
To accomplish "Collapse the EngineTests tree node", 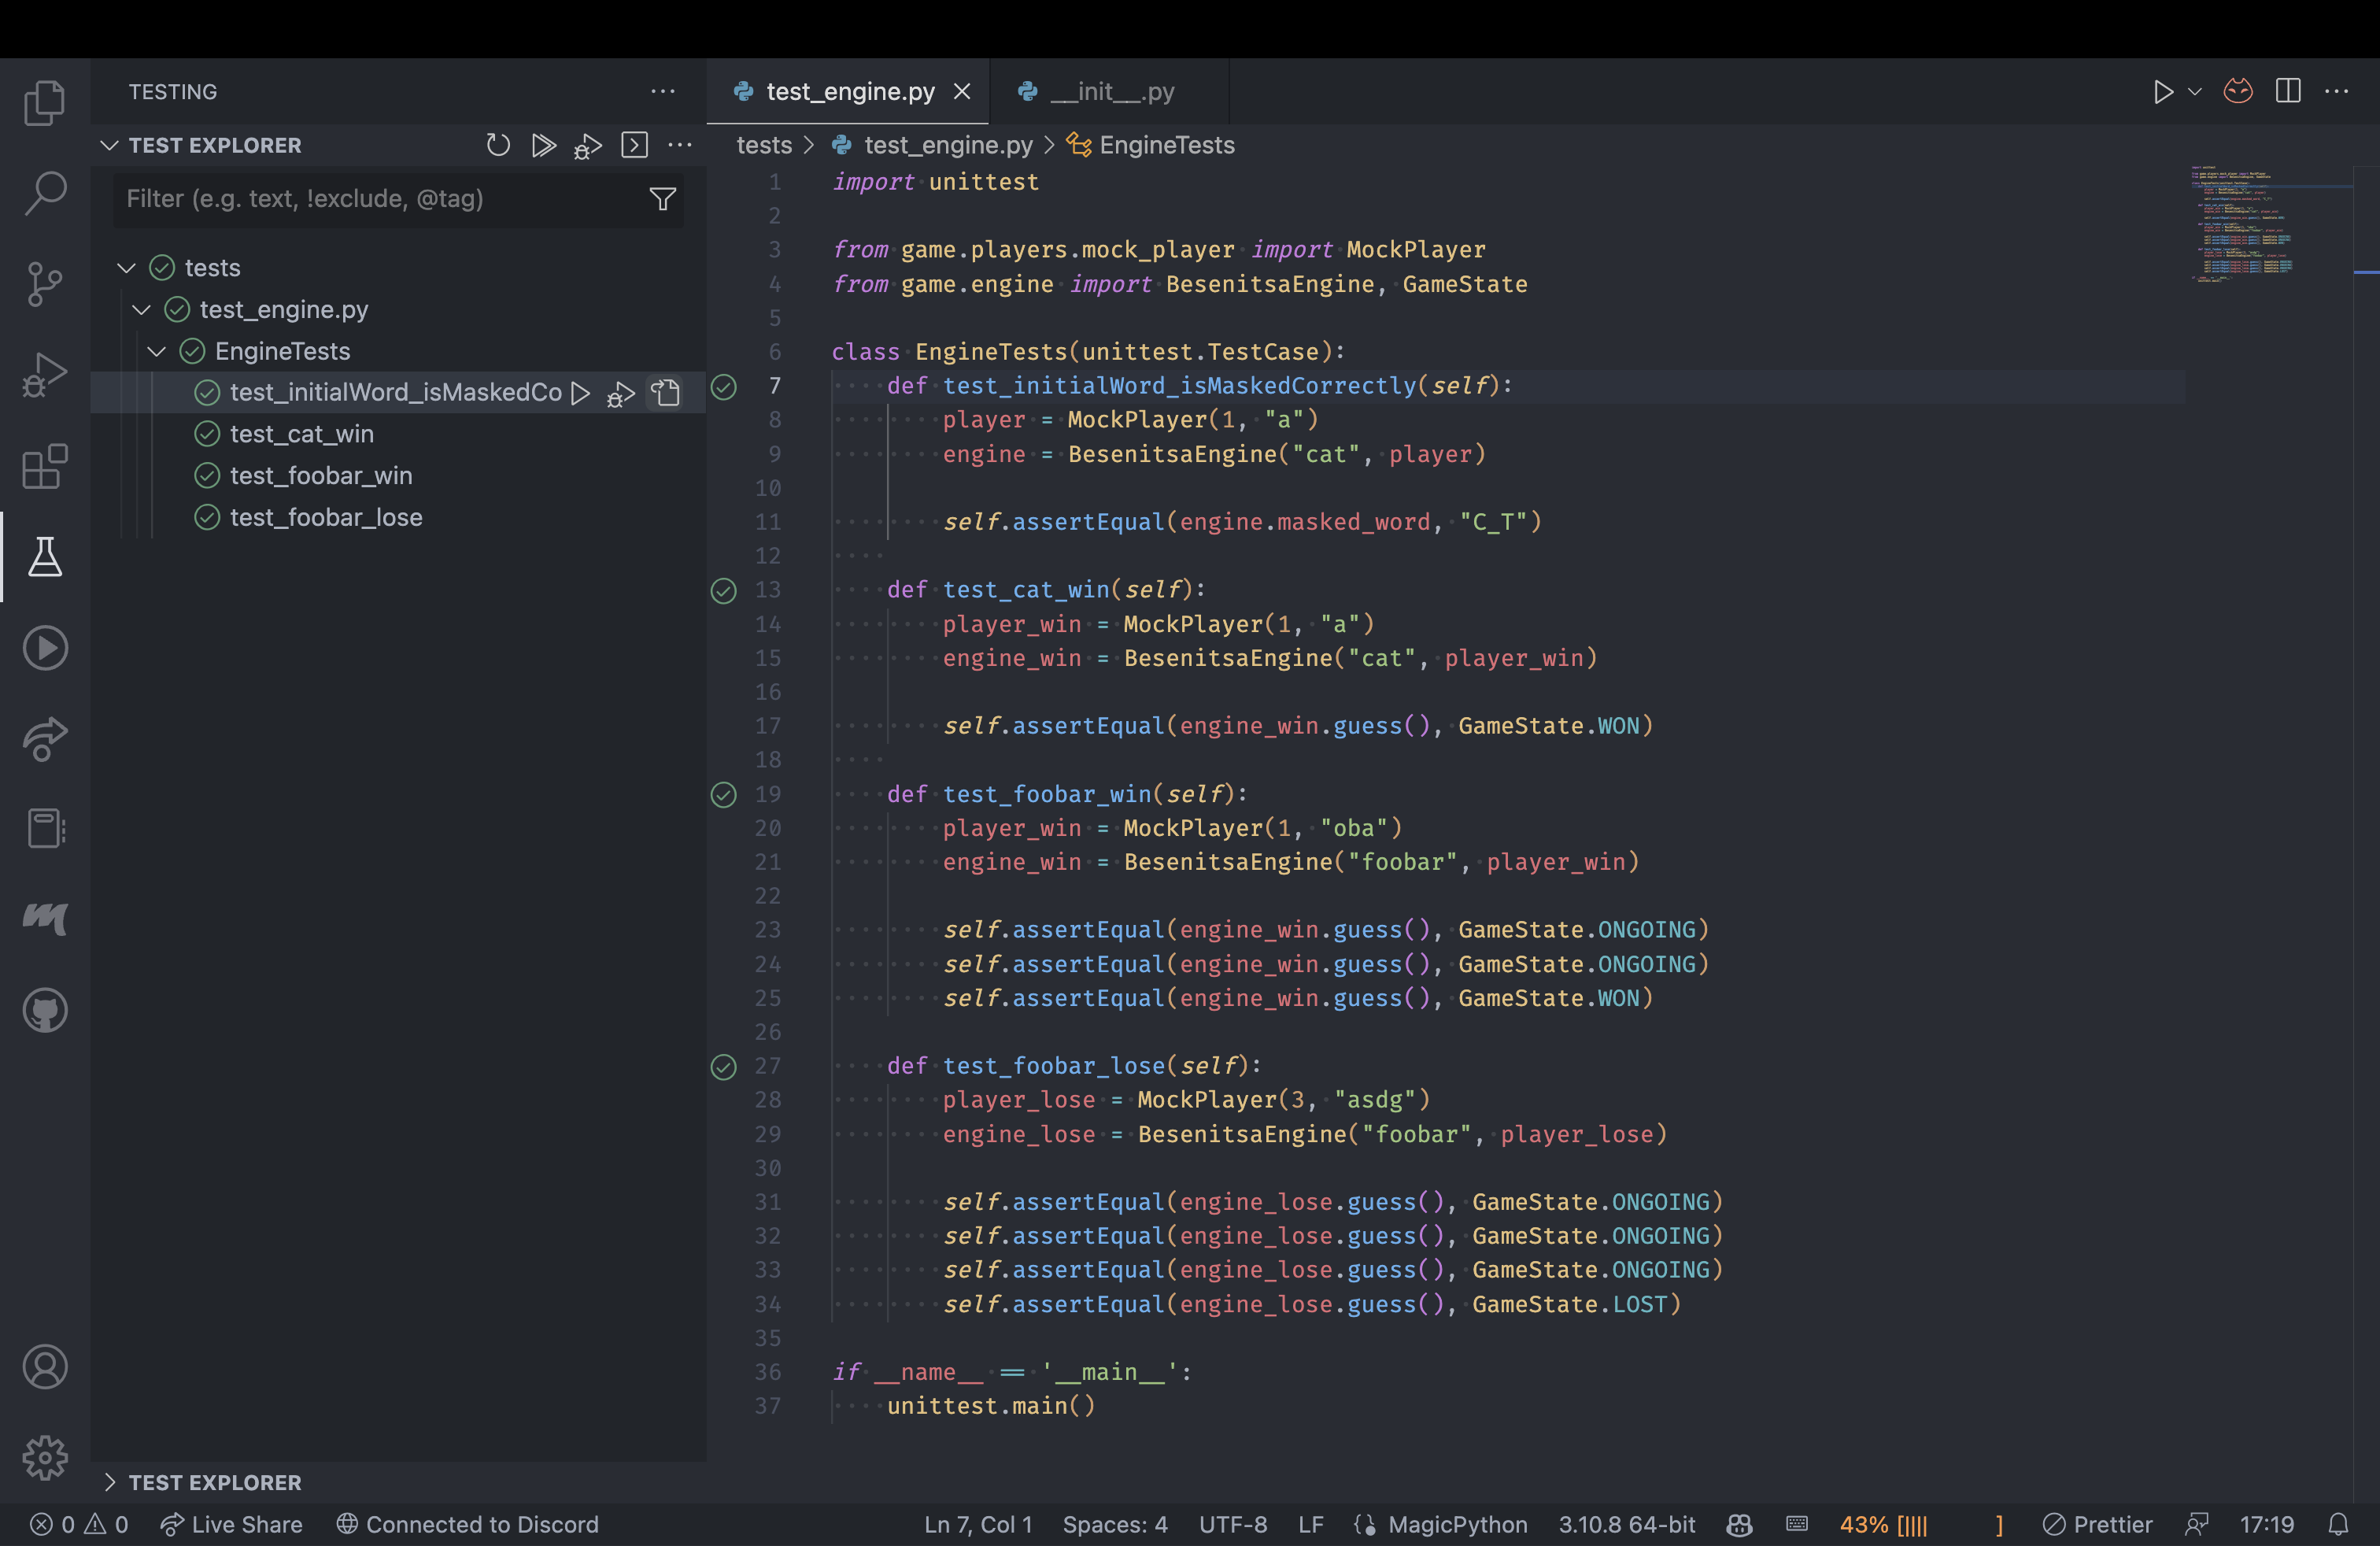I will point(156,351).
